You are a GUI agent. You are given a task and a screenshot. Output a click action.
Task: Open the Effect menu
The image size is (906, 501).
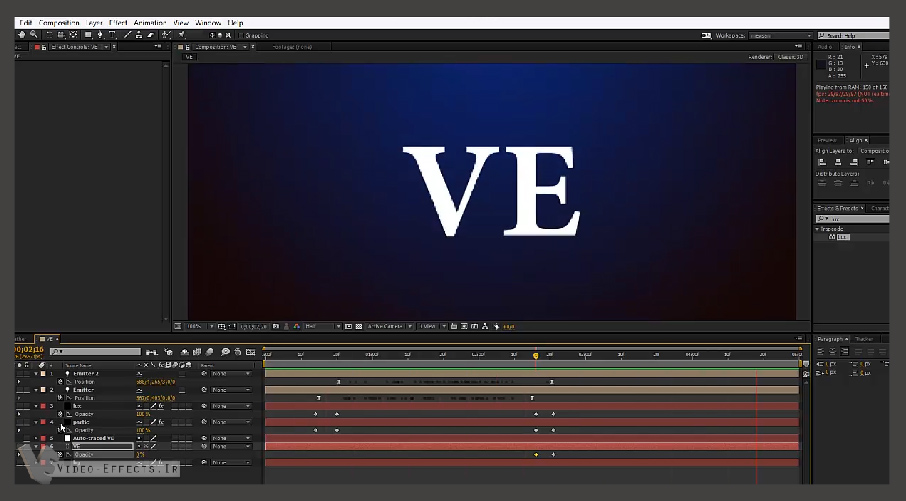[118, 23]
